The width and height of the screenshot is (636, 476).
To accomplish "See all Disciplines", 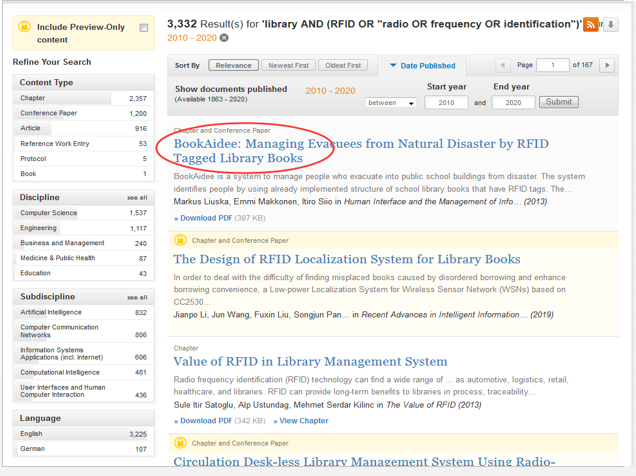I will 137,197.
